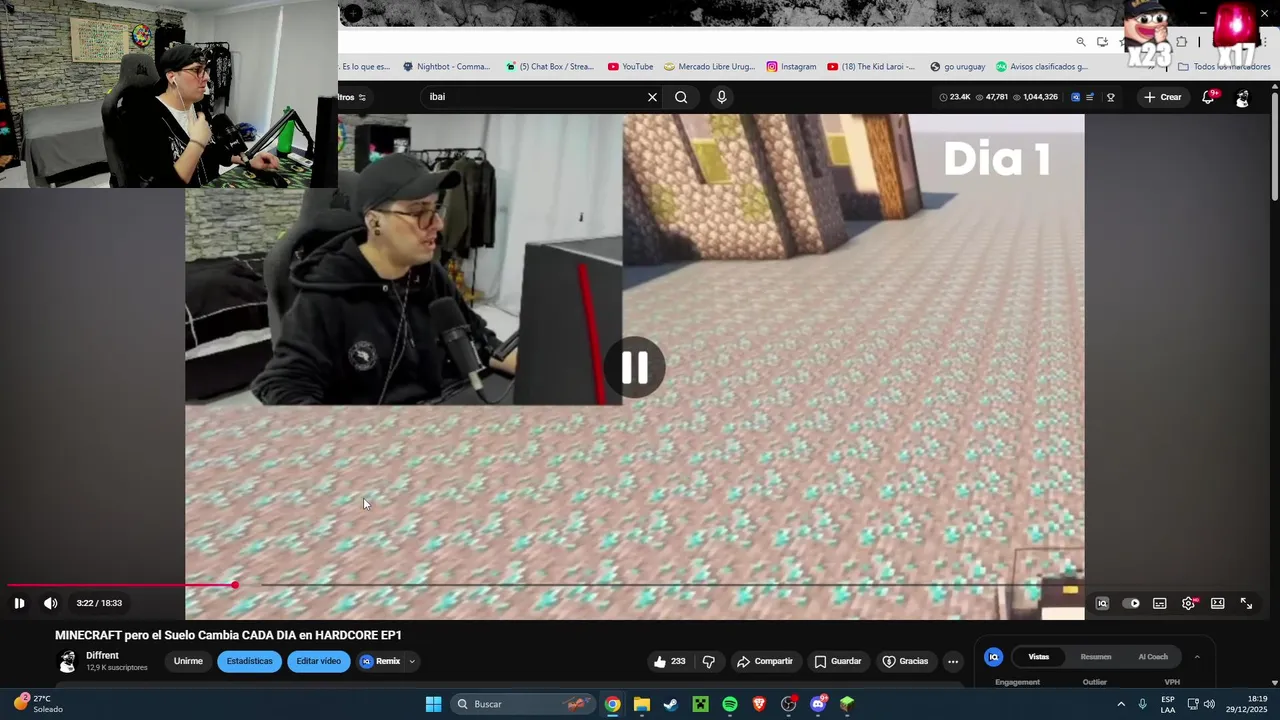1280x720 pixels.
Task: Open Estadísticas for the video
Action: [249, 661]
